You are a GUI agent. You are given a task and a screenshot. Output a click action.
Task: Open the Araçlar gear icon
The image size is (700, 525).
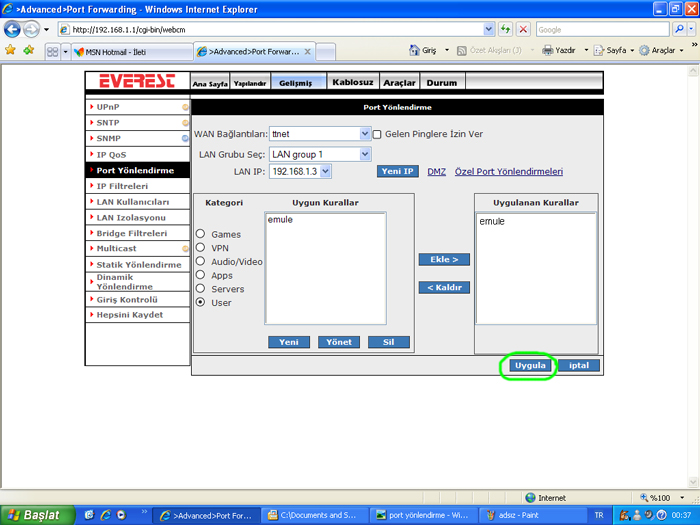point(644,50)
